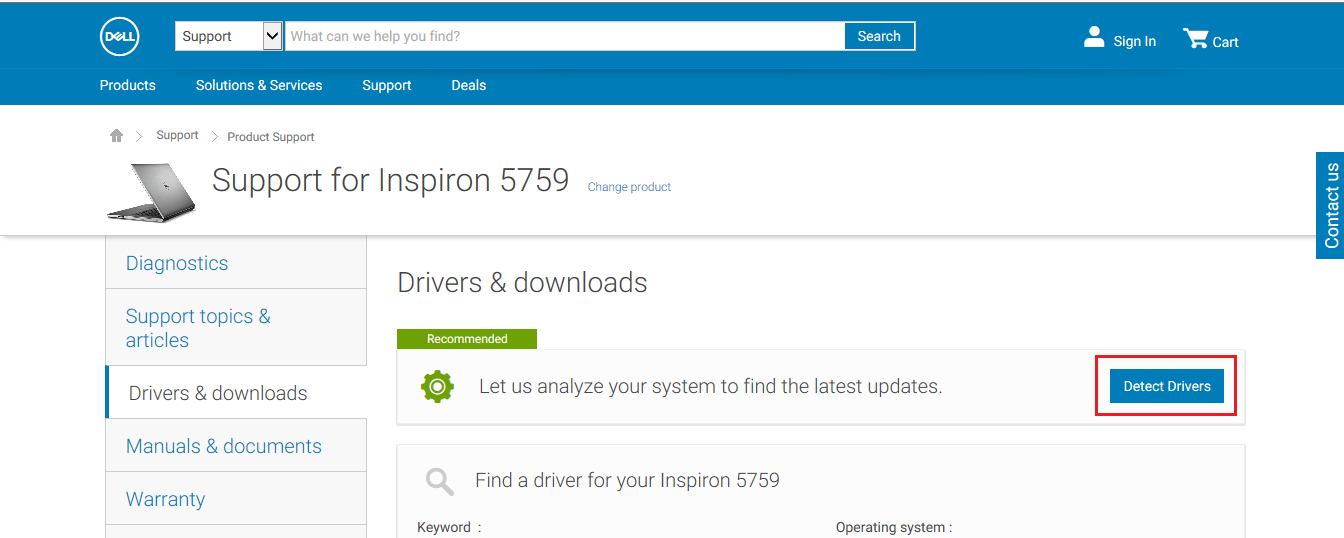Open the Products menu
Viewport: 1344px width, 538px height.
pyautogui.click(x=128, y=85)
